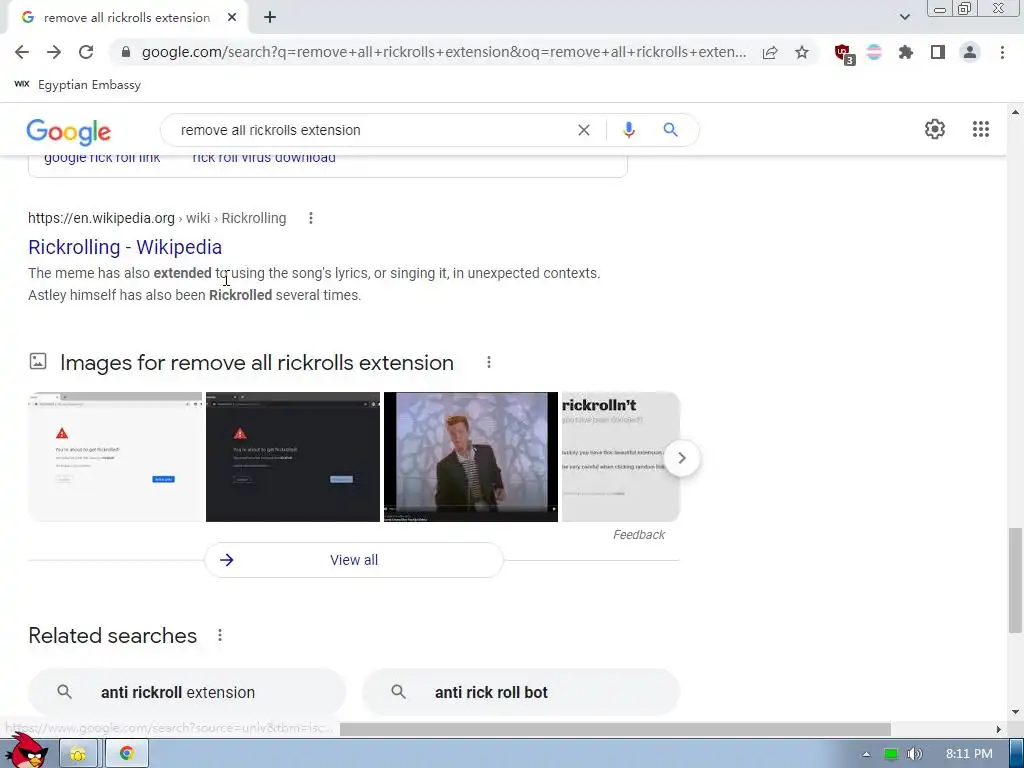
Task: Reload the current page
Action: coord(86,52)
